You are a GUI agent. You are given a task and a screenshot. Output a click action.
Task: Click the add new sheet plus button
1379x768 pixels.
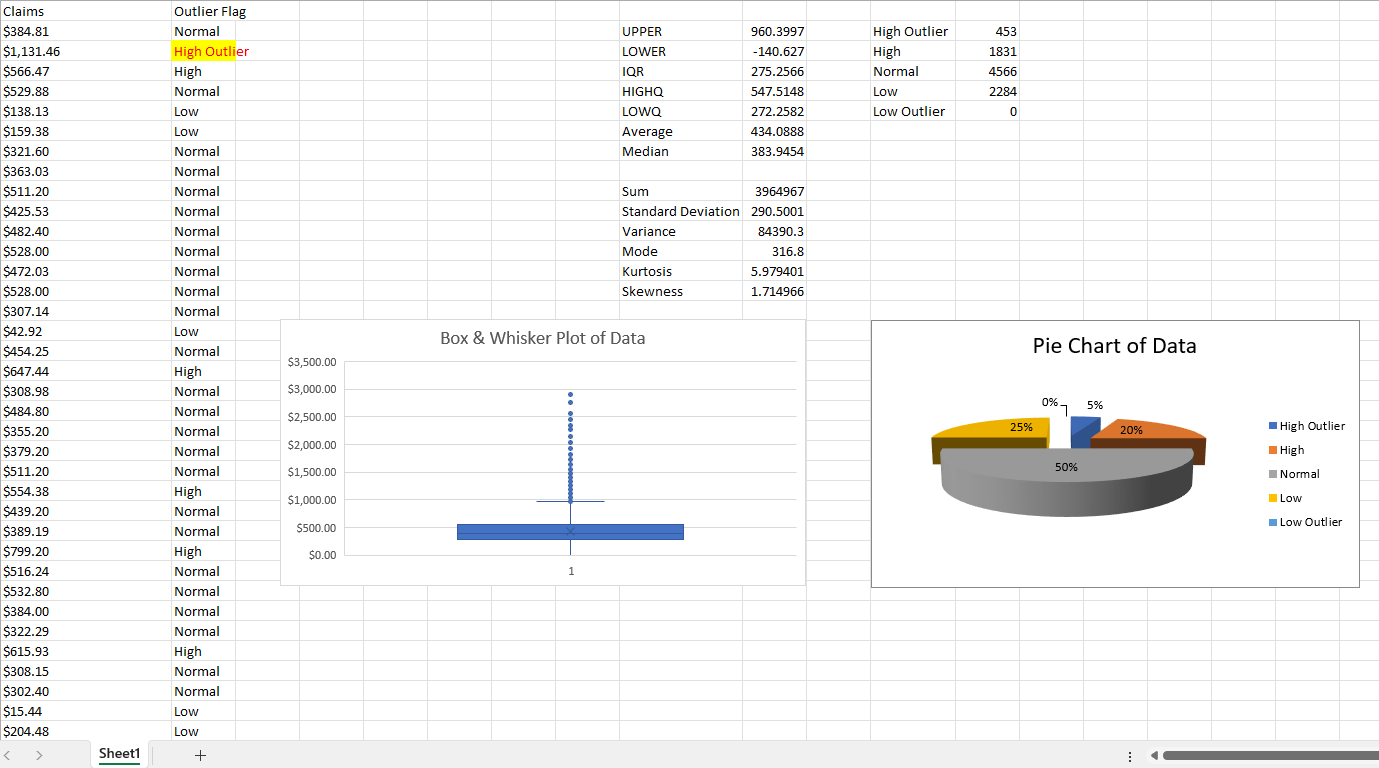coord(199,755)
